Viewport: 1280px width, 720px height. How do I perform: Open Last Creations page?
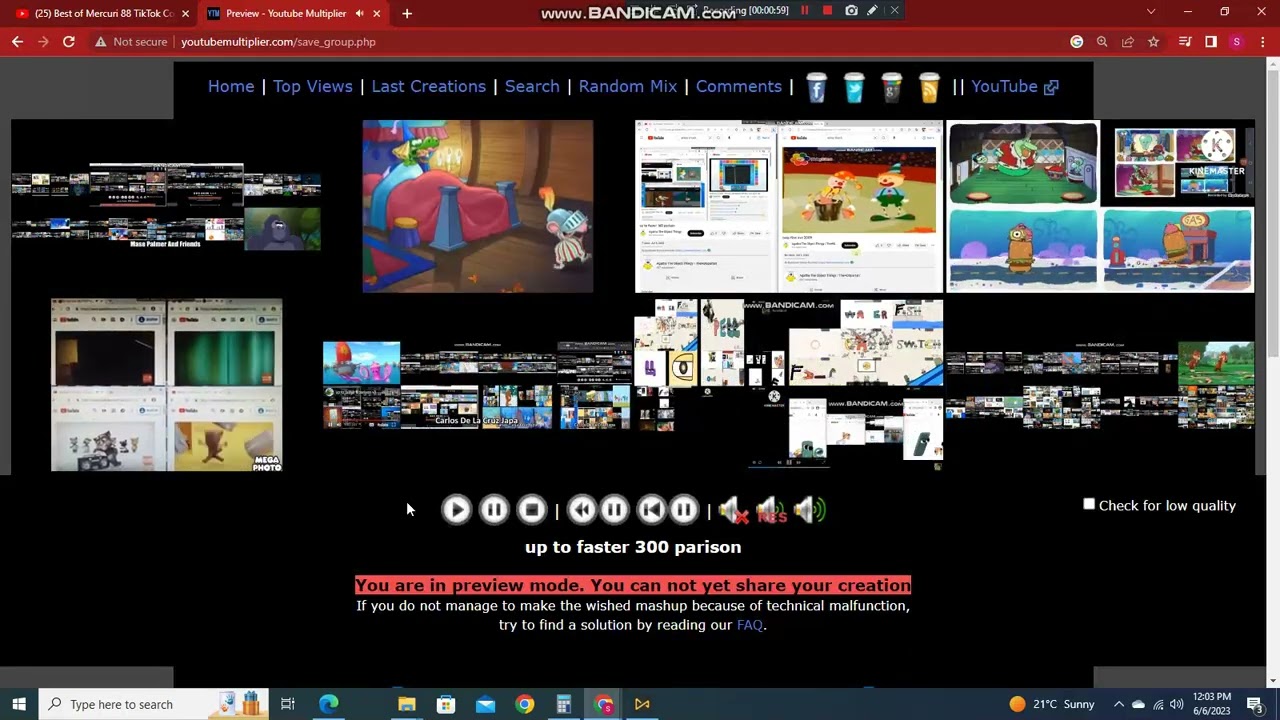[x=428, y=86]
